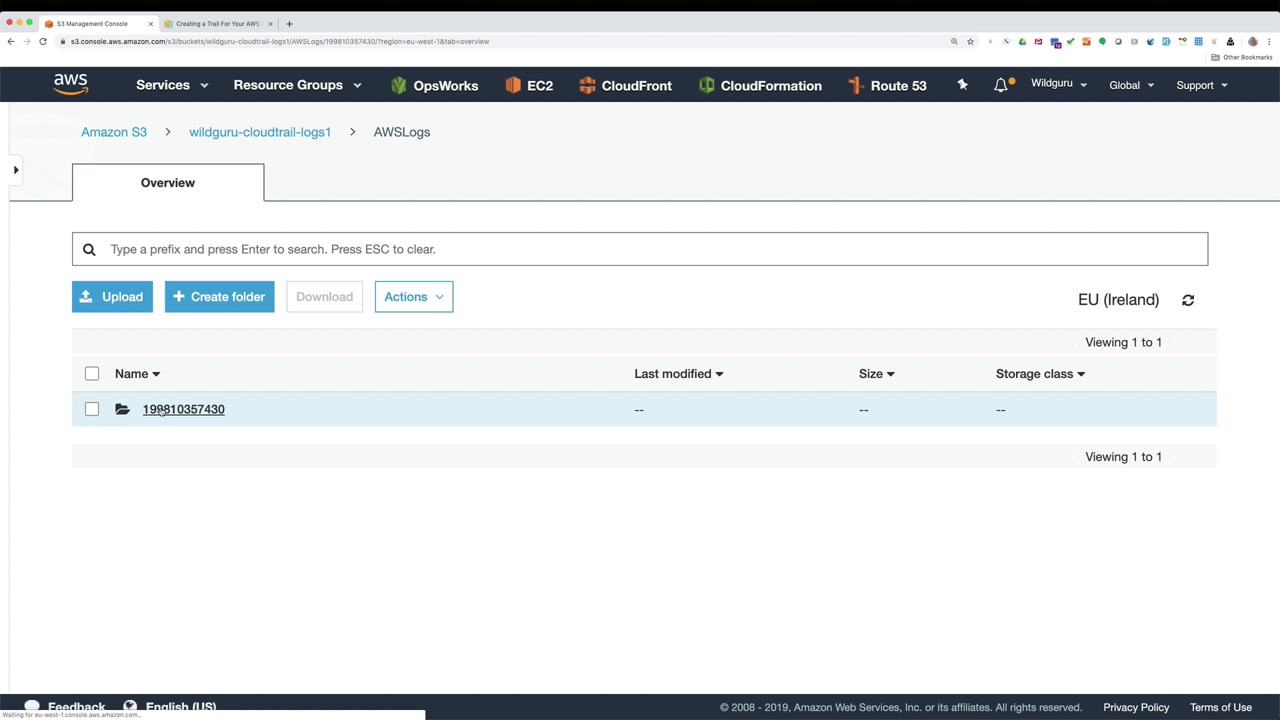Image resolution: width=1280 pixels, height=720 pixels.
Task: Close the Creating a Trail tab
Action: tap(270, 23)
